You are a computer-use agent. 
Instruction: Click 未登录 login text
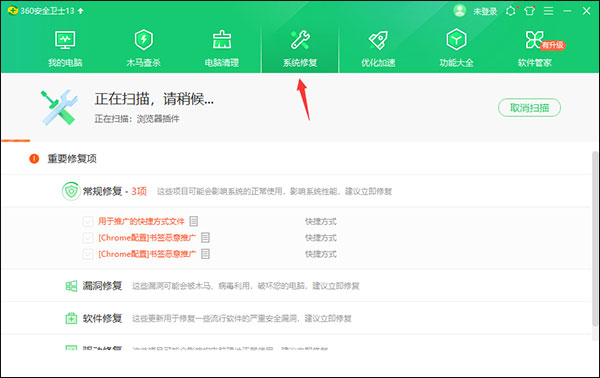[x=485, y=11]
